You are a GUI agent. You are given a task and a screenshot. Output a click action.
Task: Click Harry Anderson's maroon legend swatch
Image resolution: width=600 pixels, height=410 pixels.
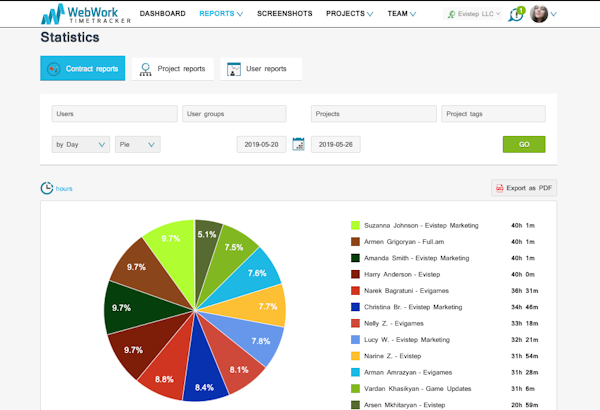(355, 274)
